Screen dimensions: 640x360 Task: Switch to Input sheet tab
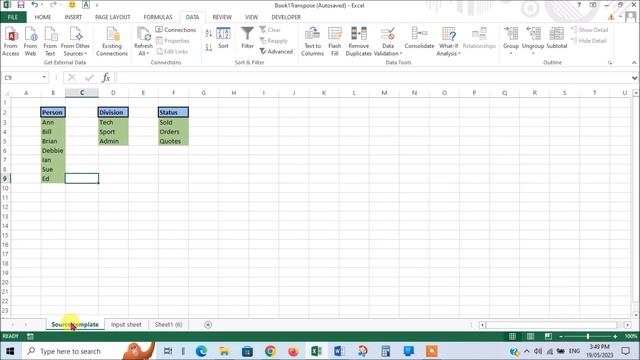coord(126,324)
